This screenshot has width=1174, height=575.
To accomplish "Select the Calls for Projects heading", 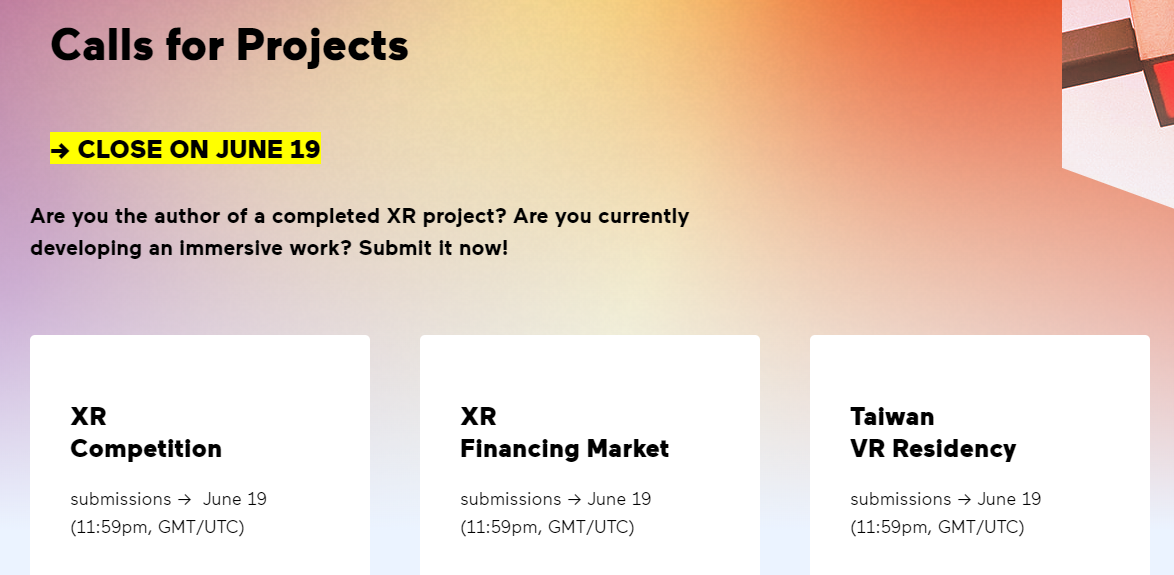I will click(229, 46).
